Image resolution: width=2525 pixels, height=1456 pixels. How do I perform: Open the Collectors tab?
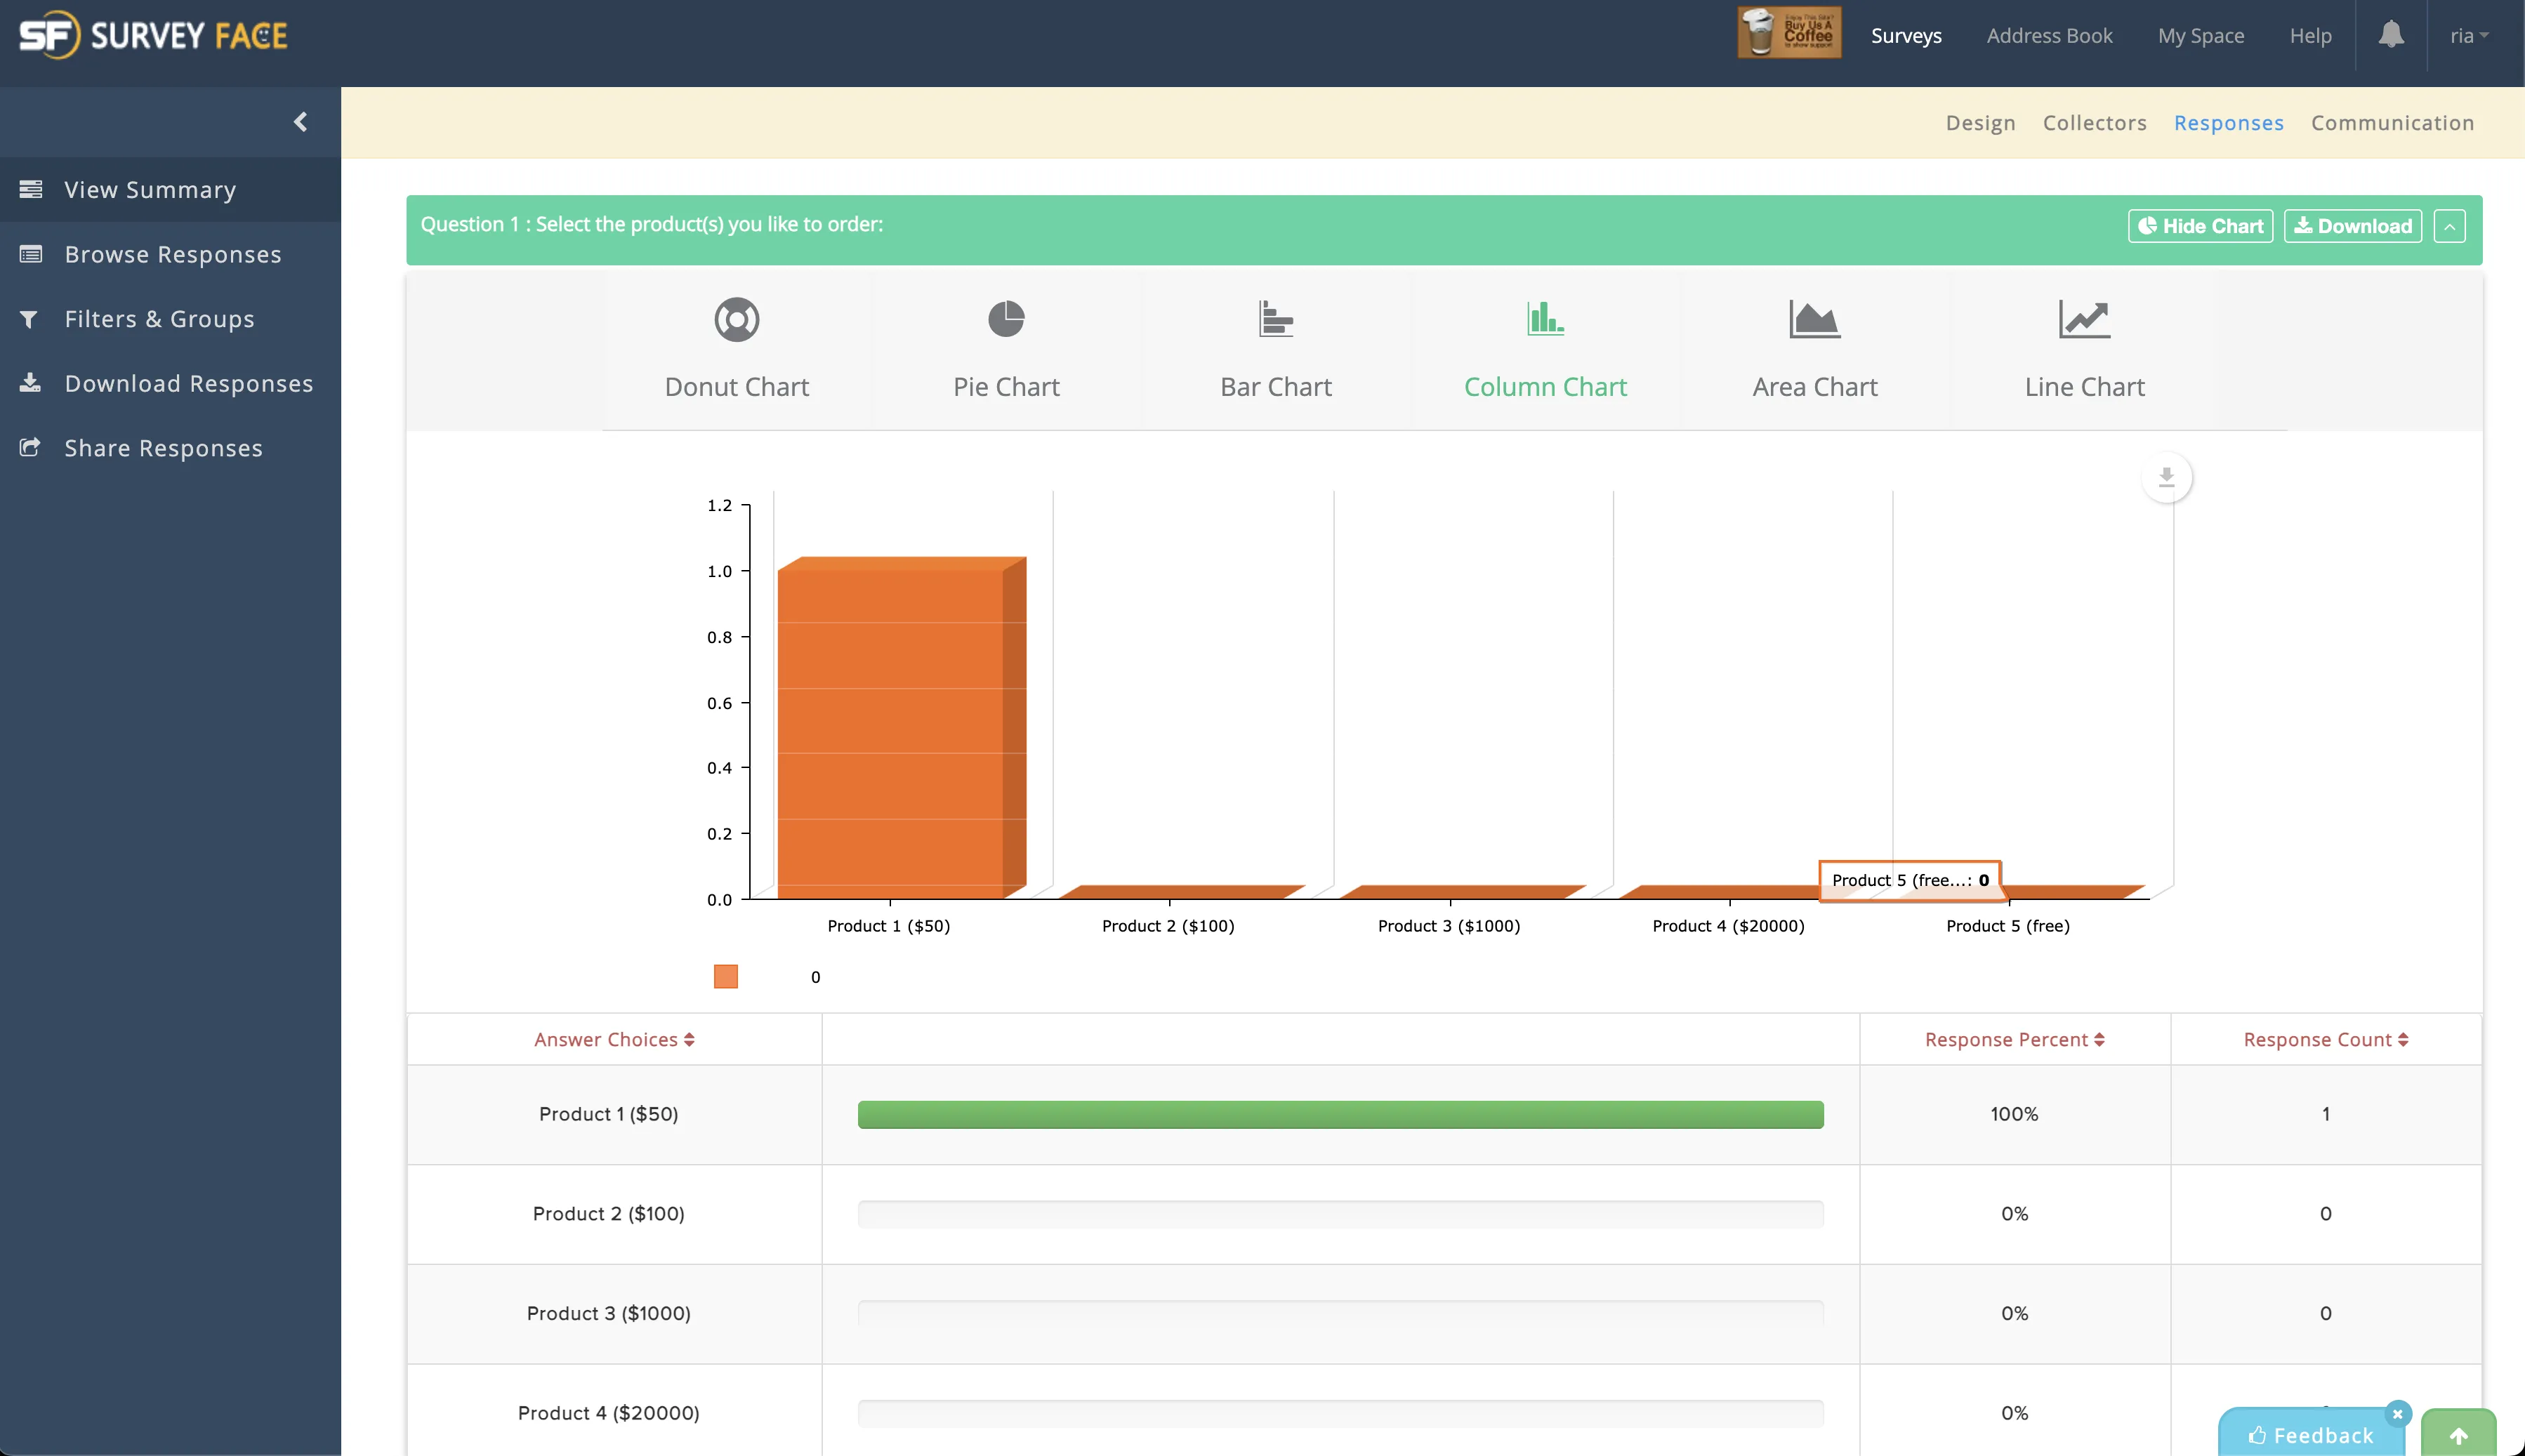[2094, 123]
